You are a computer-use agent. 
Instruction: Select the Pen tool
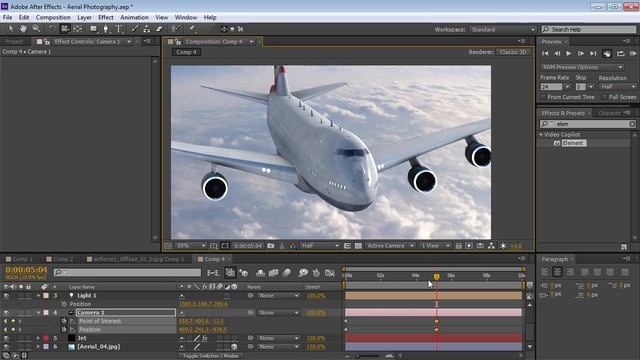[106, 29]
